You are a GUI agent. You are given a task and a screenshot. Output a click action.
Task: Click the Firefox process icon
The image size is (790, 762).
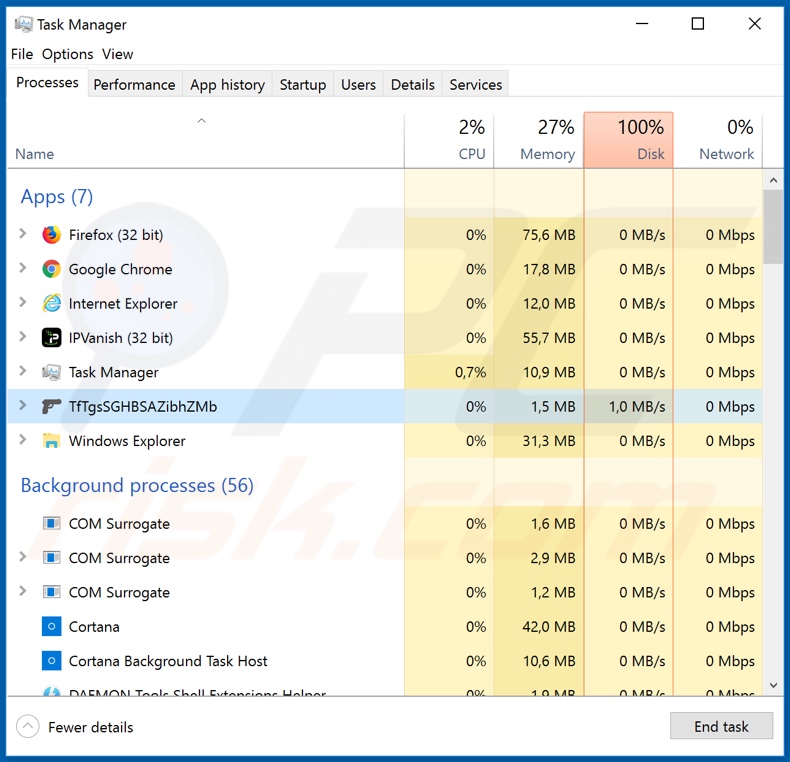coord(51,235)
